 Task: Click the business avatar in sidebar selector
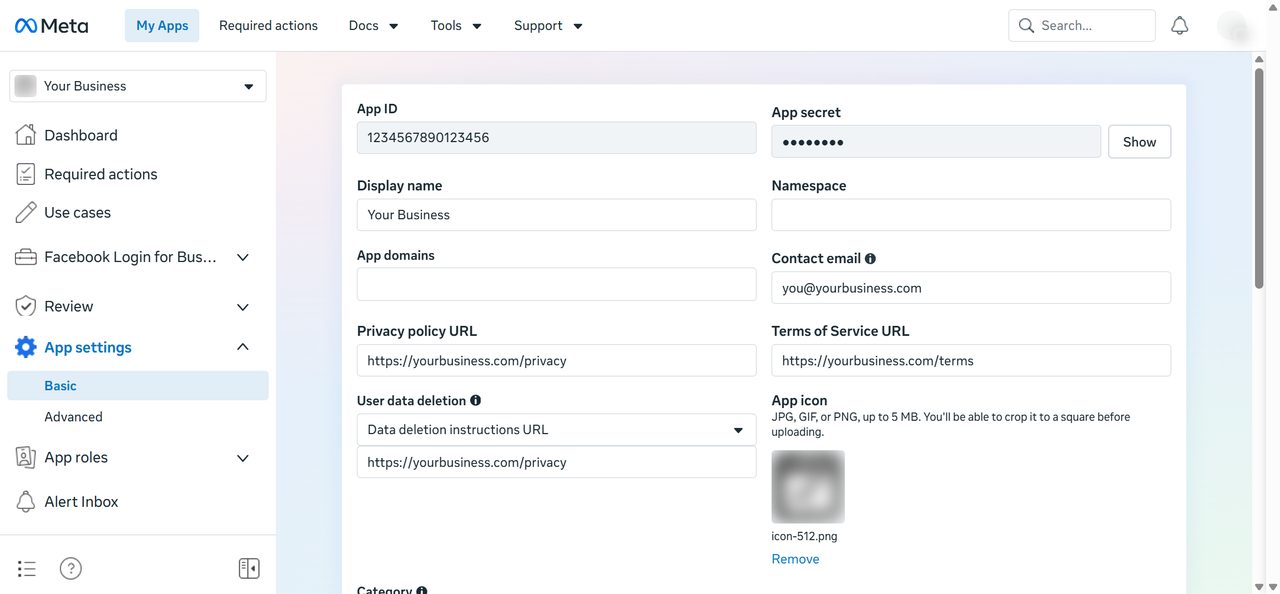pyautogui.click(x=26, y=86)
